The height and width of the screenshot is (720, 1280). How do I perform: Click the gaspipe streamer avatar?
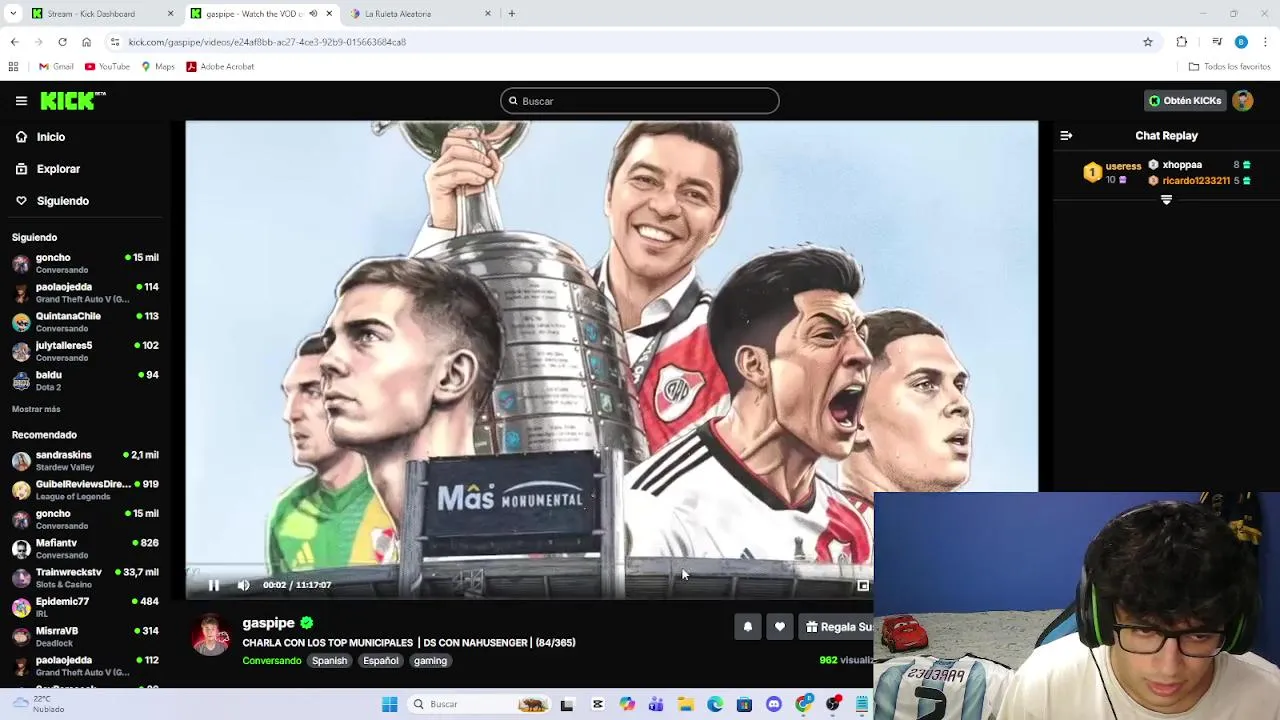point(211,636)
